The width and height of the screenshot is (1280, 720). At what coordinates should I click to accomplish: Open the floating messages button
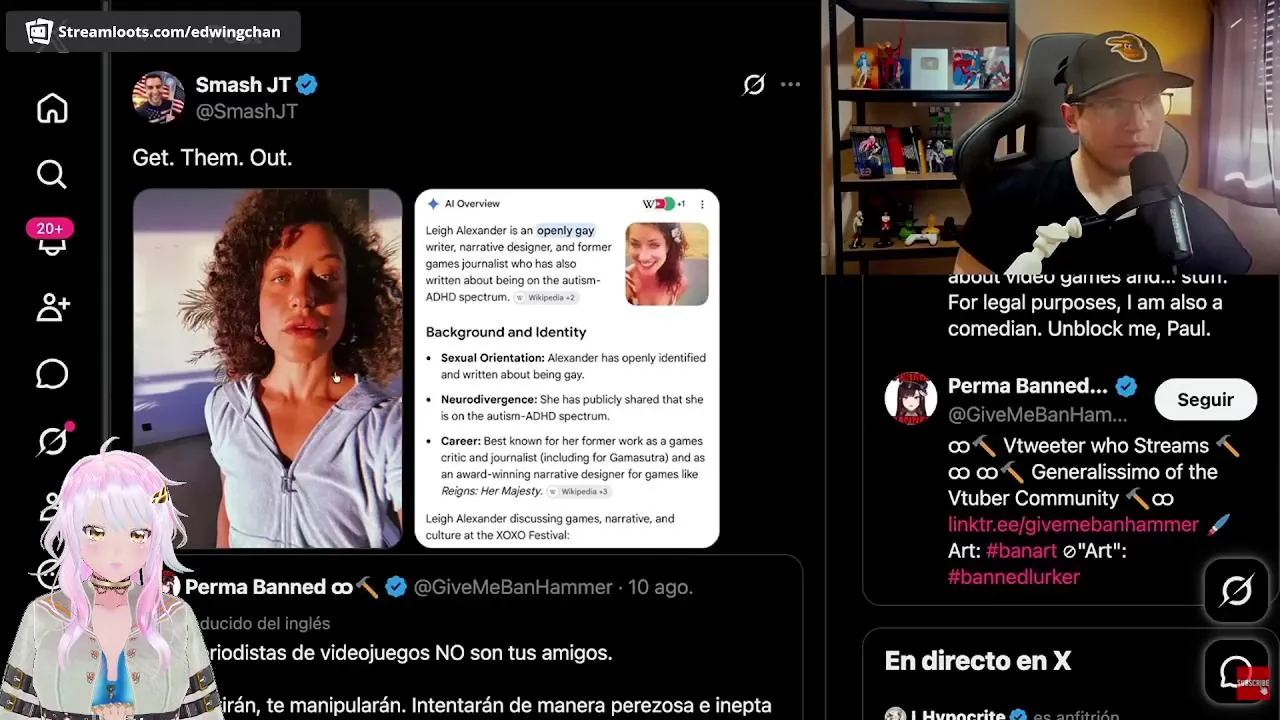(1237, 673)
